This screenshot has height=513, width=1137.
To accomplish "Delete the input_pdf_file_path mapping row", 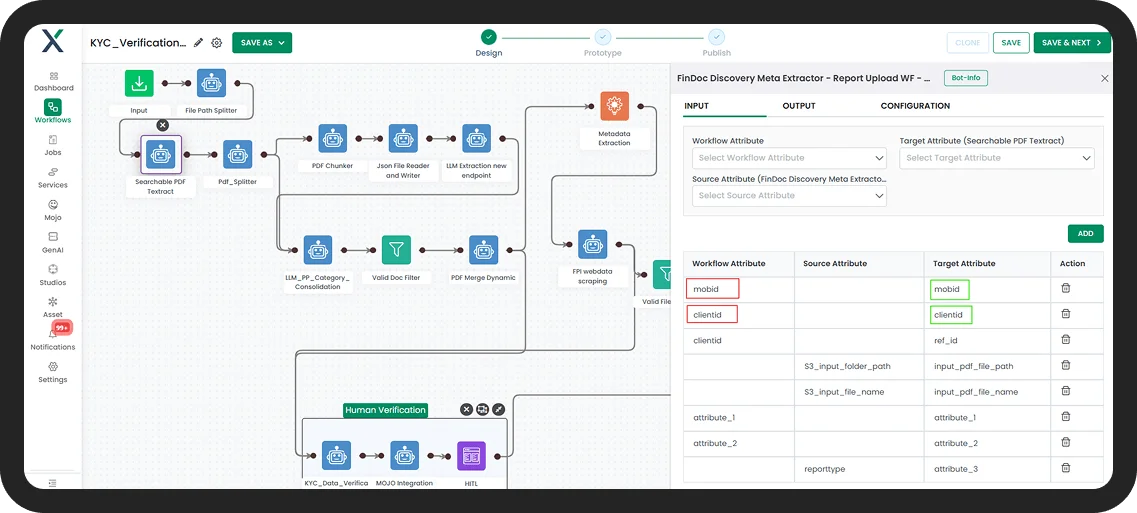I will pos(1066,365).
